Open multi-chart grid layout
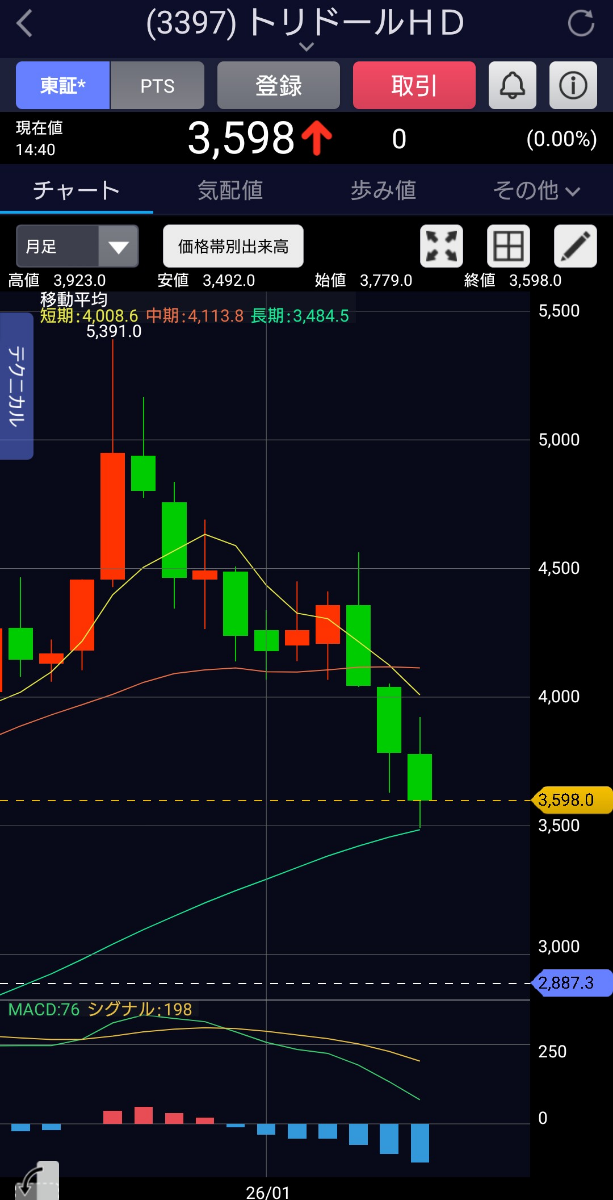Image resolution: width=613 pixels, height=1200 pixels. (x=507, y=246)
